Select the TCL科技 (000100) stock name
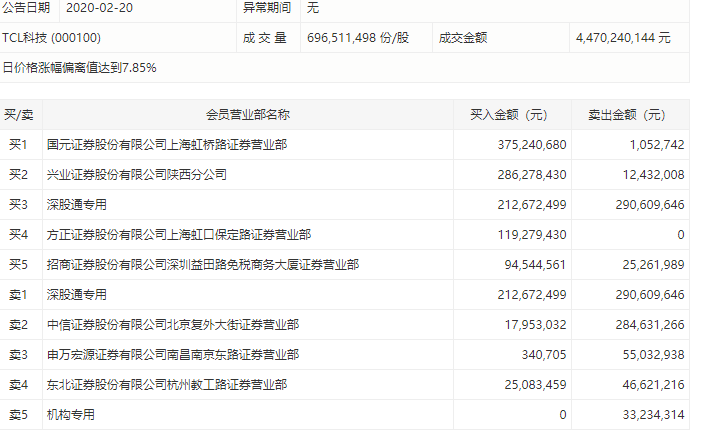 51,38
